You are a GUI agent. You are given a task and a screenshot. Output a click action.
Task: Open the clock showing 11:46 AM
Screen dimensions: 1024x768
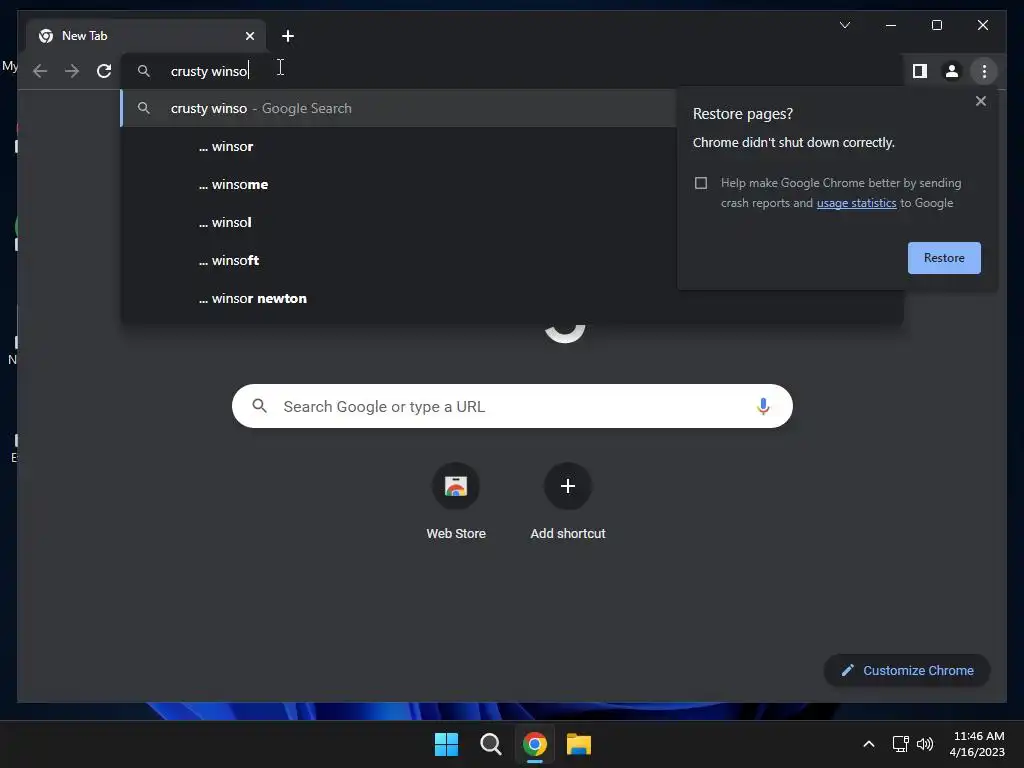point(977,744)
